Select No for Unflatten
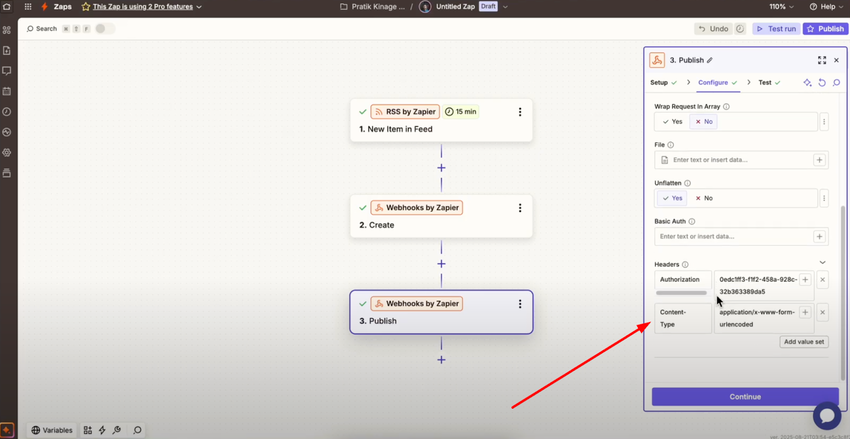This screenshot has height=439, width=850. (x=703, y=198)
